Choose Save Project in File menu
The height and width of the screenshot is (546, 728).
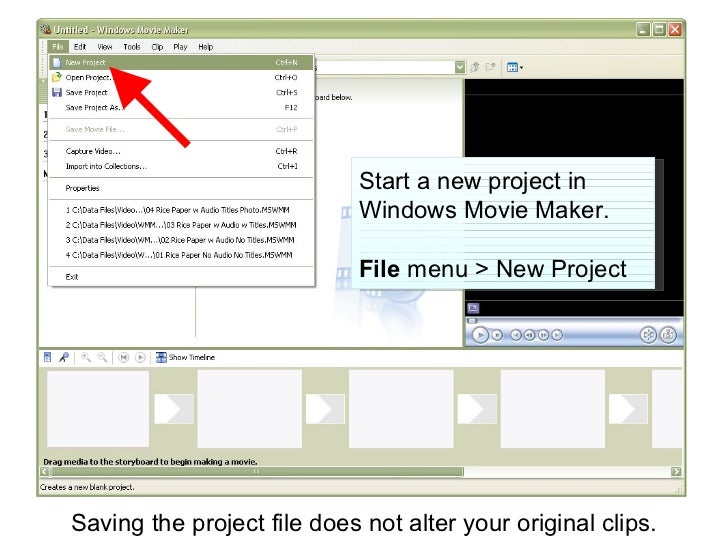pos(182,92)
